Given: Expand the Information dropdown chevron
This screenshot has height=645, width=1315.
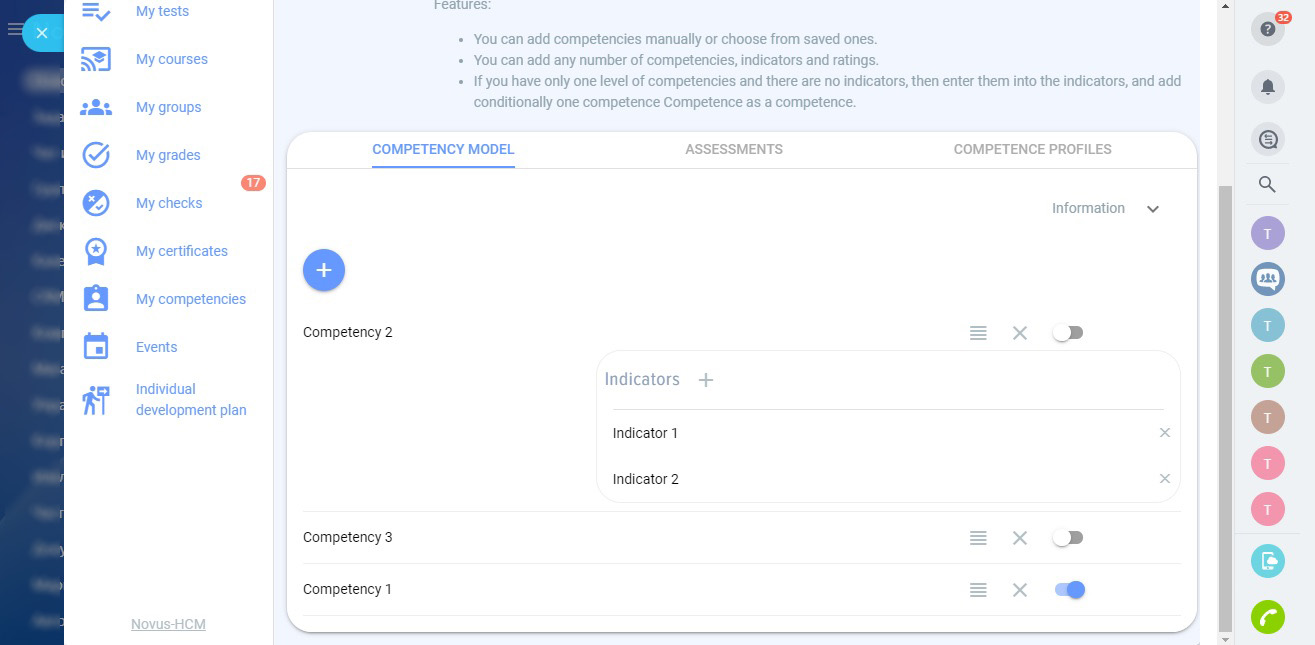Looking at the screenshot, I should (x=1153, y=209).
